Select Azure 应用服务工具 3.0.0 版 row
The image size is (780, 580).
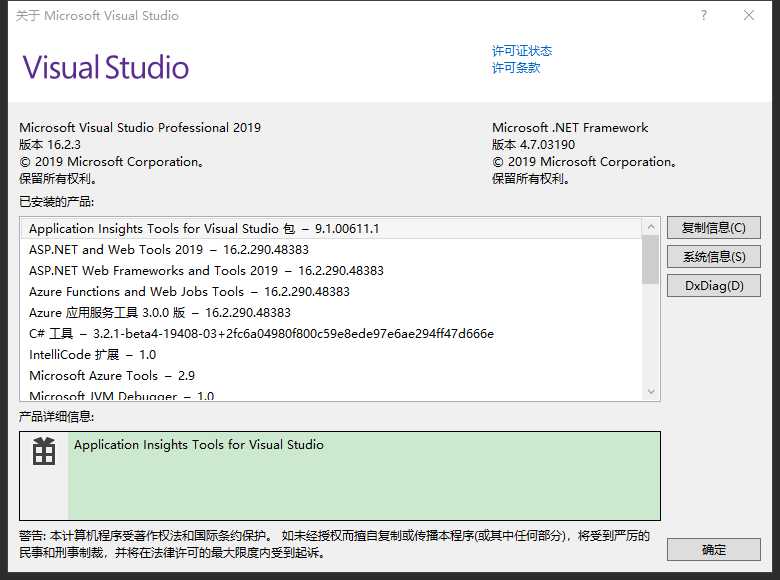pos(331,312)
